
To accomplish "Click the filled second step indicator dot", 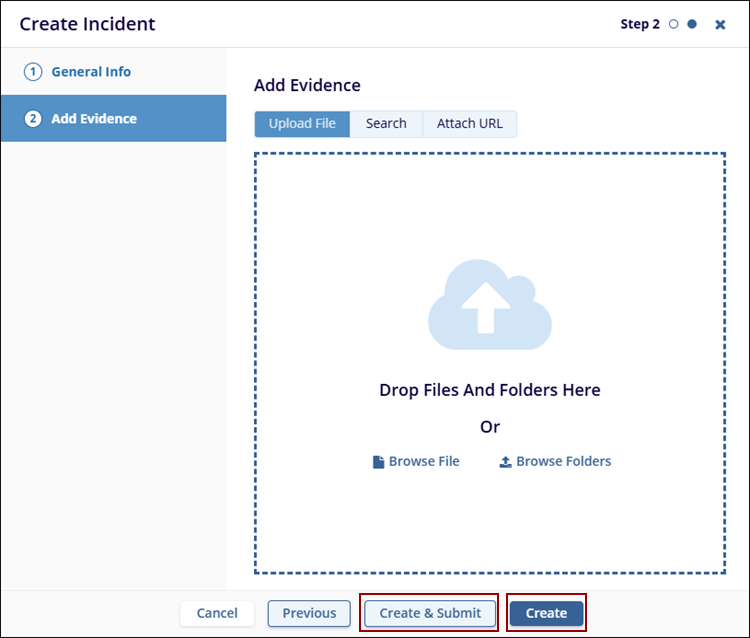I will [692, 24].
